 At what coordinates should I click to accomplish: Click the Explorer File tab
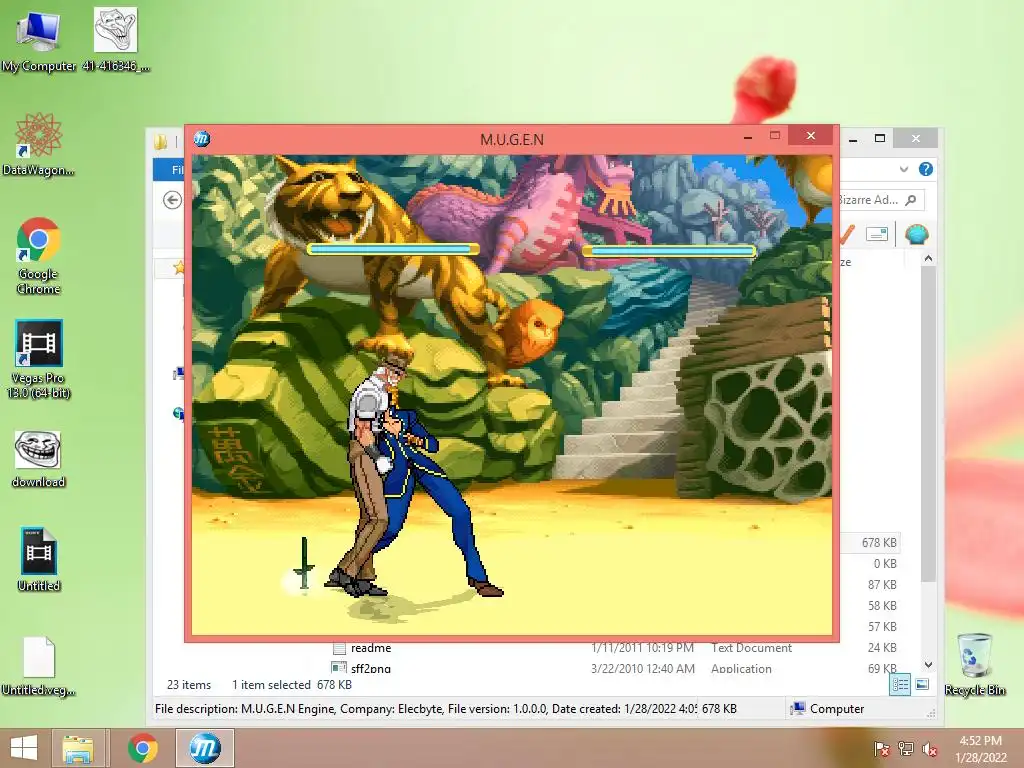point(169,170)
